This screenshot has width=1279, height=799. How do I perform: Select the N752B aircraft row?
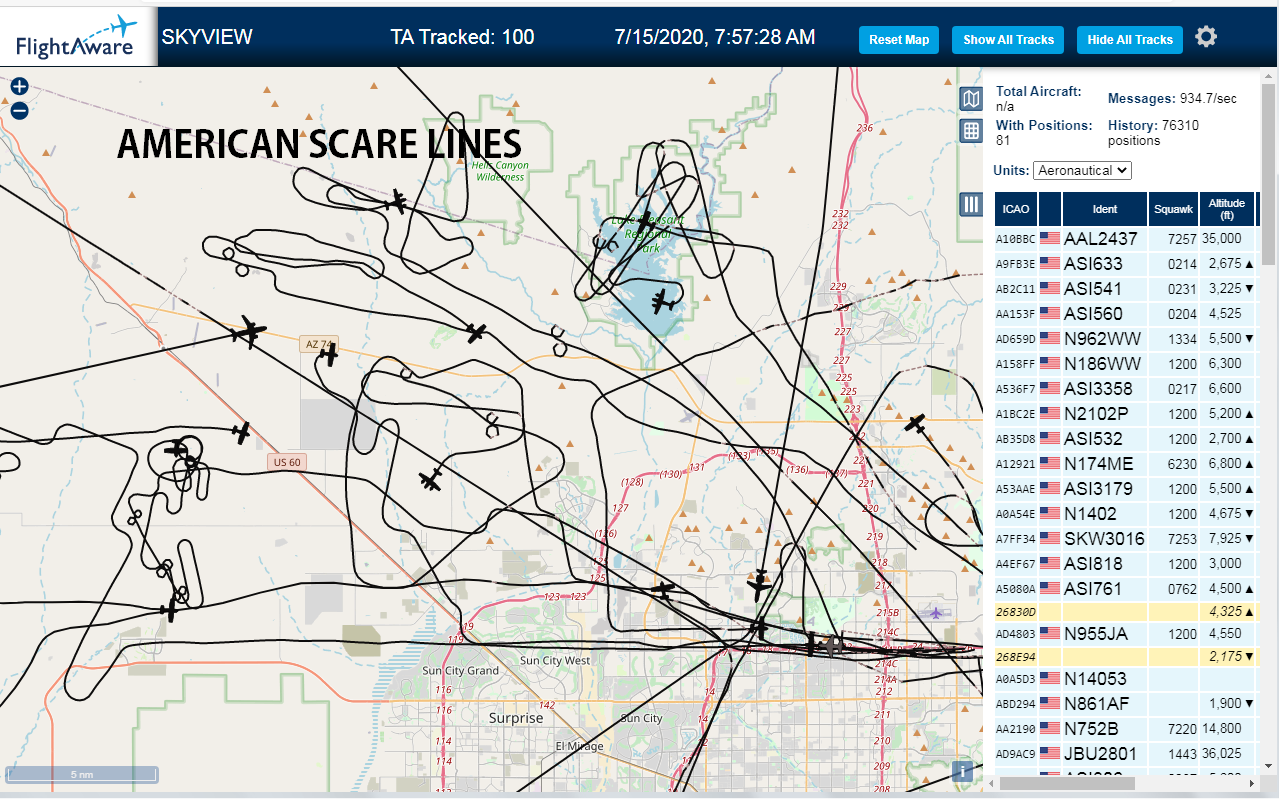point(1125,729)
